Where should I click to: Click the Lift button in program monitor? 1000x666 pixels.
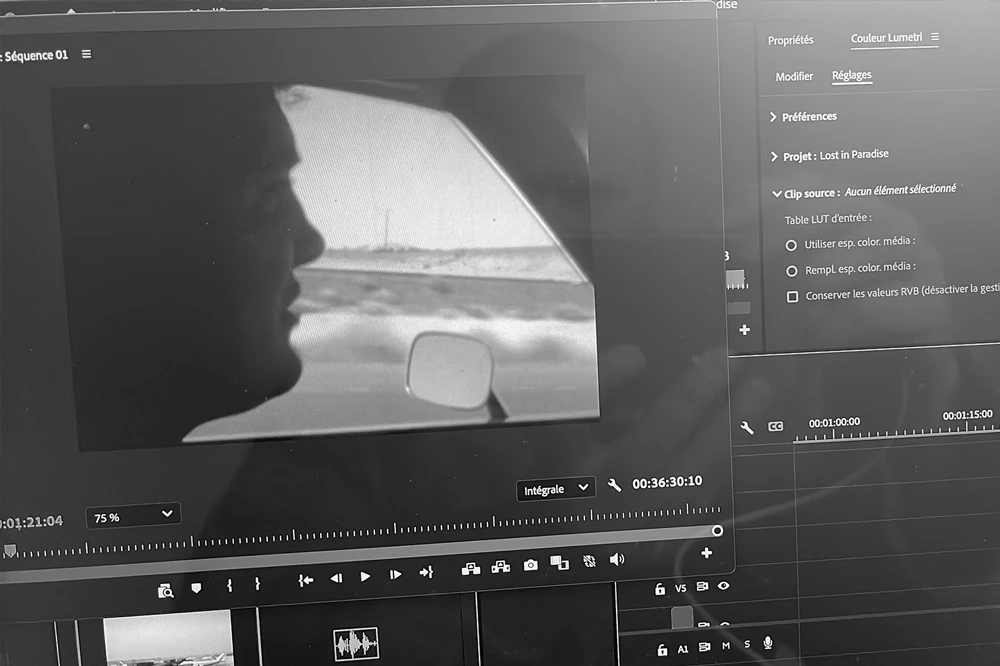point(471,569)
